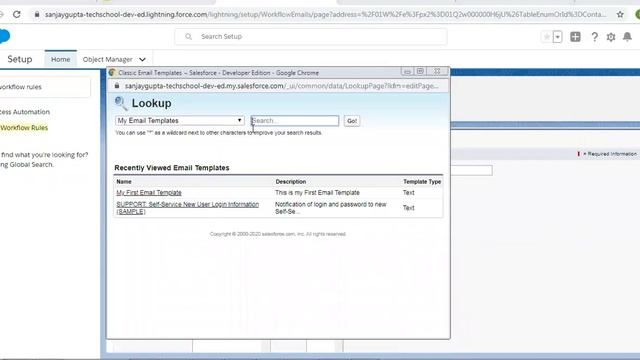Select SUPPORT: Self-Service New User Login link
The height and width of the screenshot is (360, 640).
pyautogui.click(x=187, y=208)
